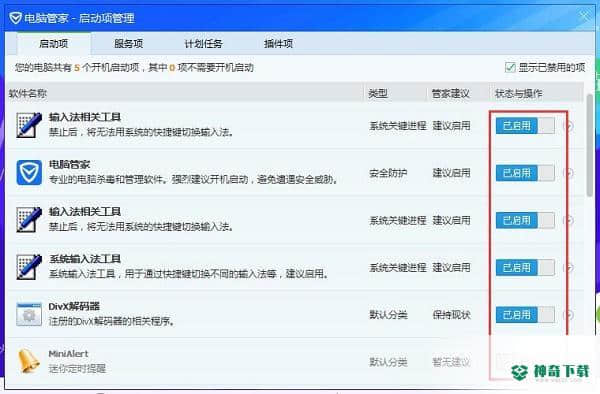Click the 电脑管家 shield logo in title bar
Image resolution: width=600 pixels, height=394 pixels.
click(15, 18)
